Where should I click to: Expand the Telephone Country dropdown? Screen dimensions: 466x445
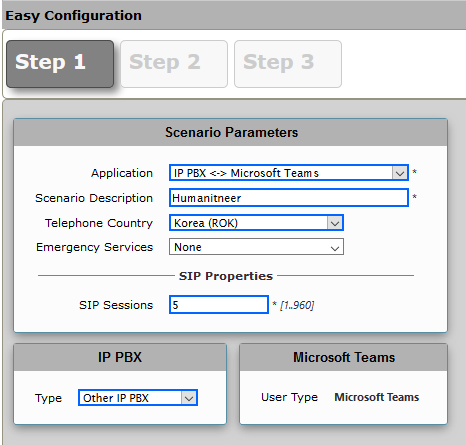tap(256, 223)
